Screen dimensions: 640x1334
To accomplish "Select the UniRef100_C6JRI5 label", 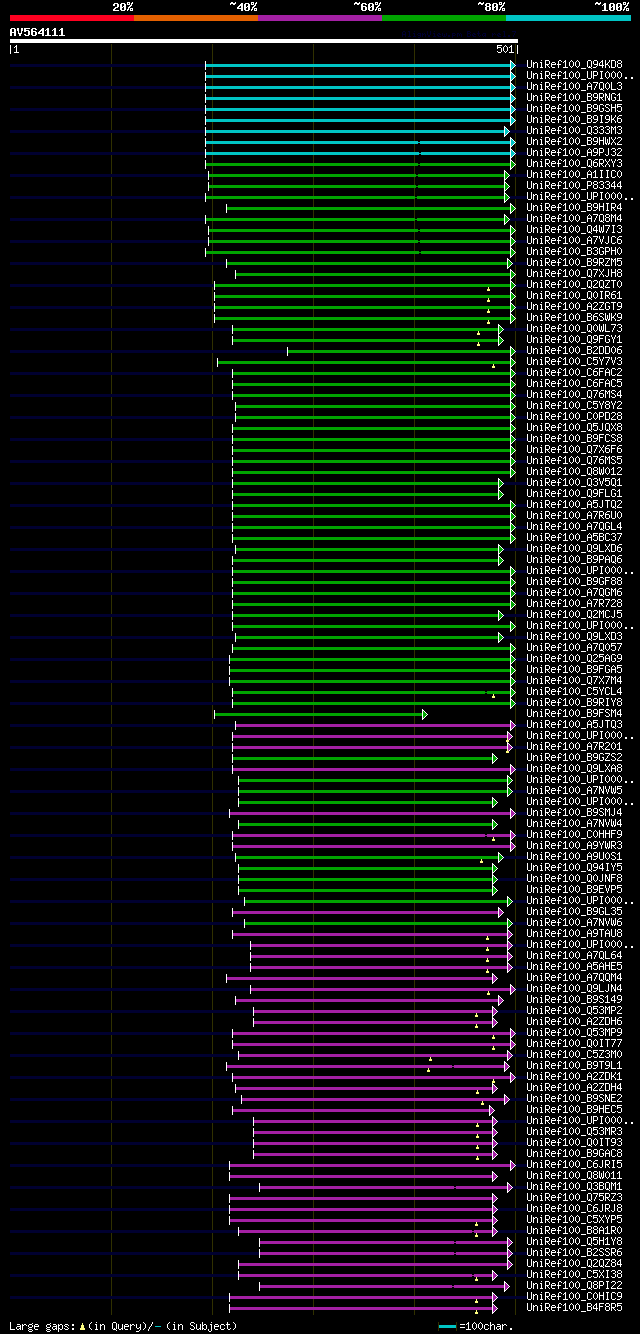I will [x=574, y=1164].
